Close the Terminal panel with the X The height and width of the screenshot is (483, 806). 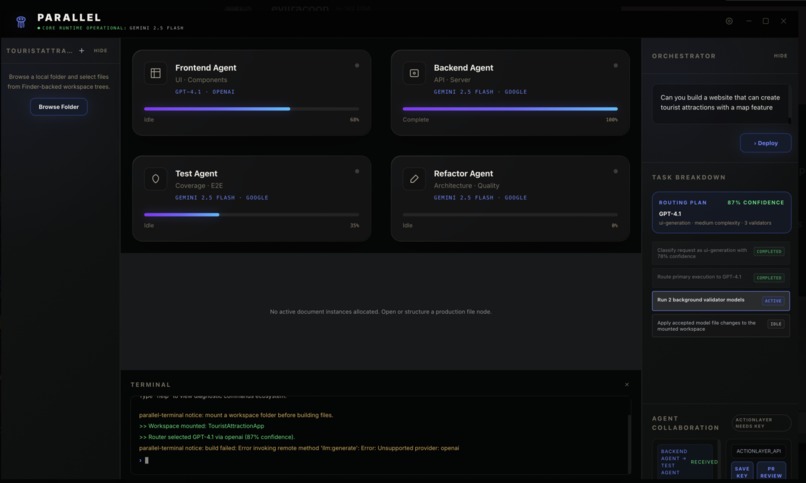pyautogui.click(x=627, y=384)
